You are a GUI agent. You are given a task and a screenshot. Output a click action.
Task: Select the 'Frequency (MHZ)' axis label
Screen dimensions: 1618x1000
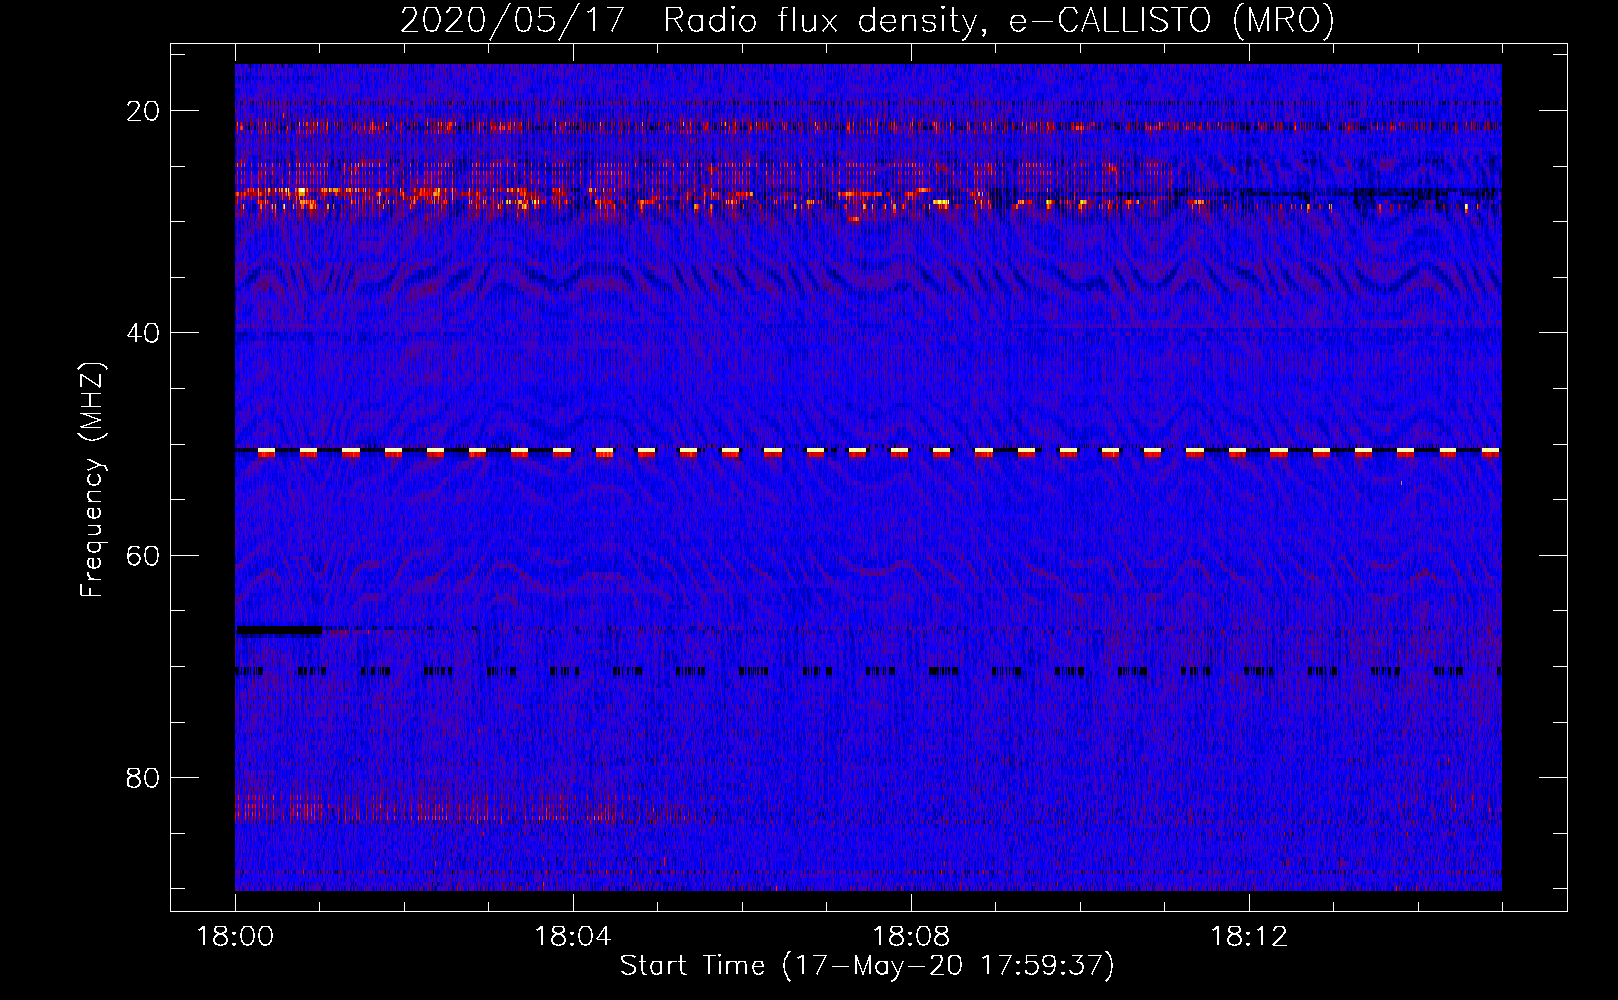(x=92, y=480)
